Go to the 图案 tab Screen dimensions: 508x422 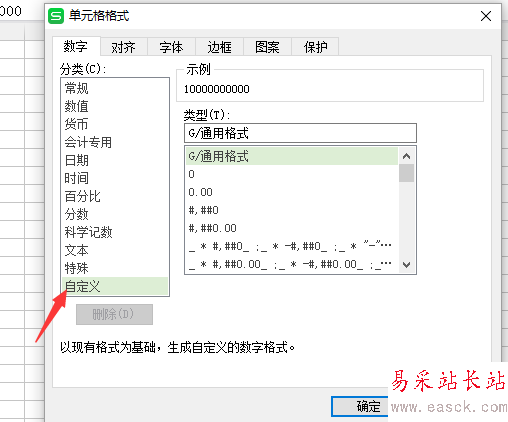267,47
